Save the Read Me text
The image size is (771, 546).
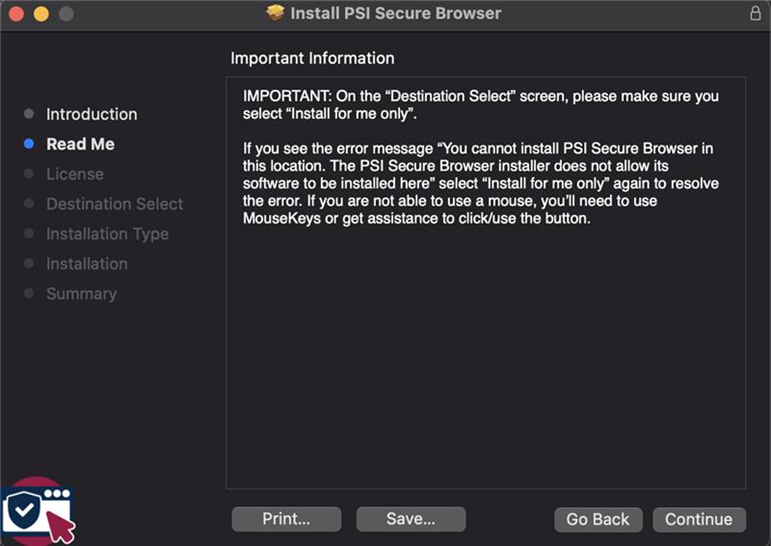pyautogui.click(x=411, y=519)
